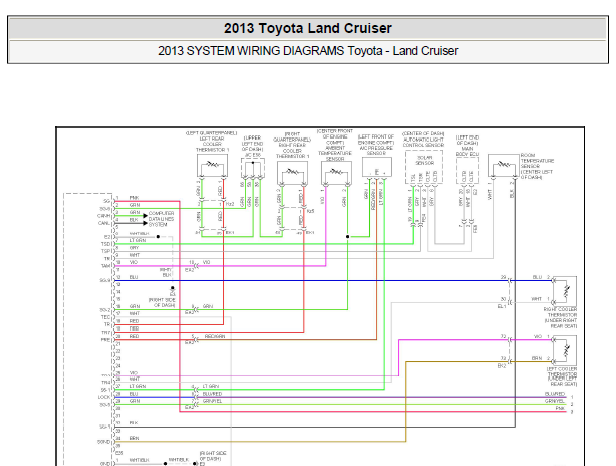
Task: Click the Right Rear Cooler Thermistor 1 symbol
Action: click(x=292, y=172)
